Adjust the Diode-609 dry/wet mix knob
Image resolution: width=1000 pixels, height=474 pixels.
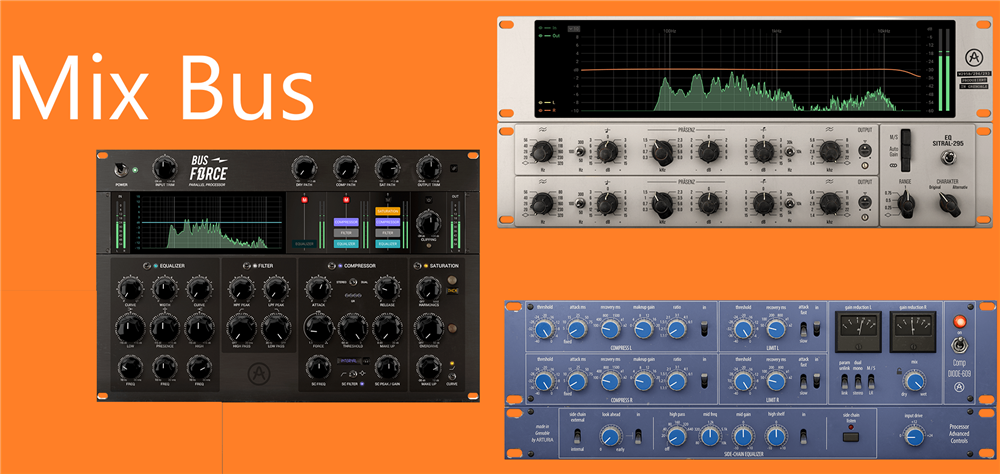click(915, 381)
